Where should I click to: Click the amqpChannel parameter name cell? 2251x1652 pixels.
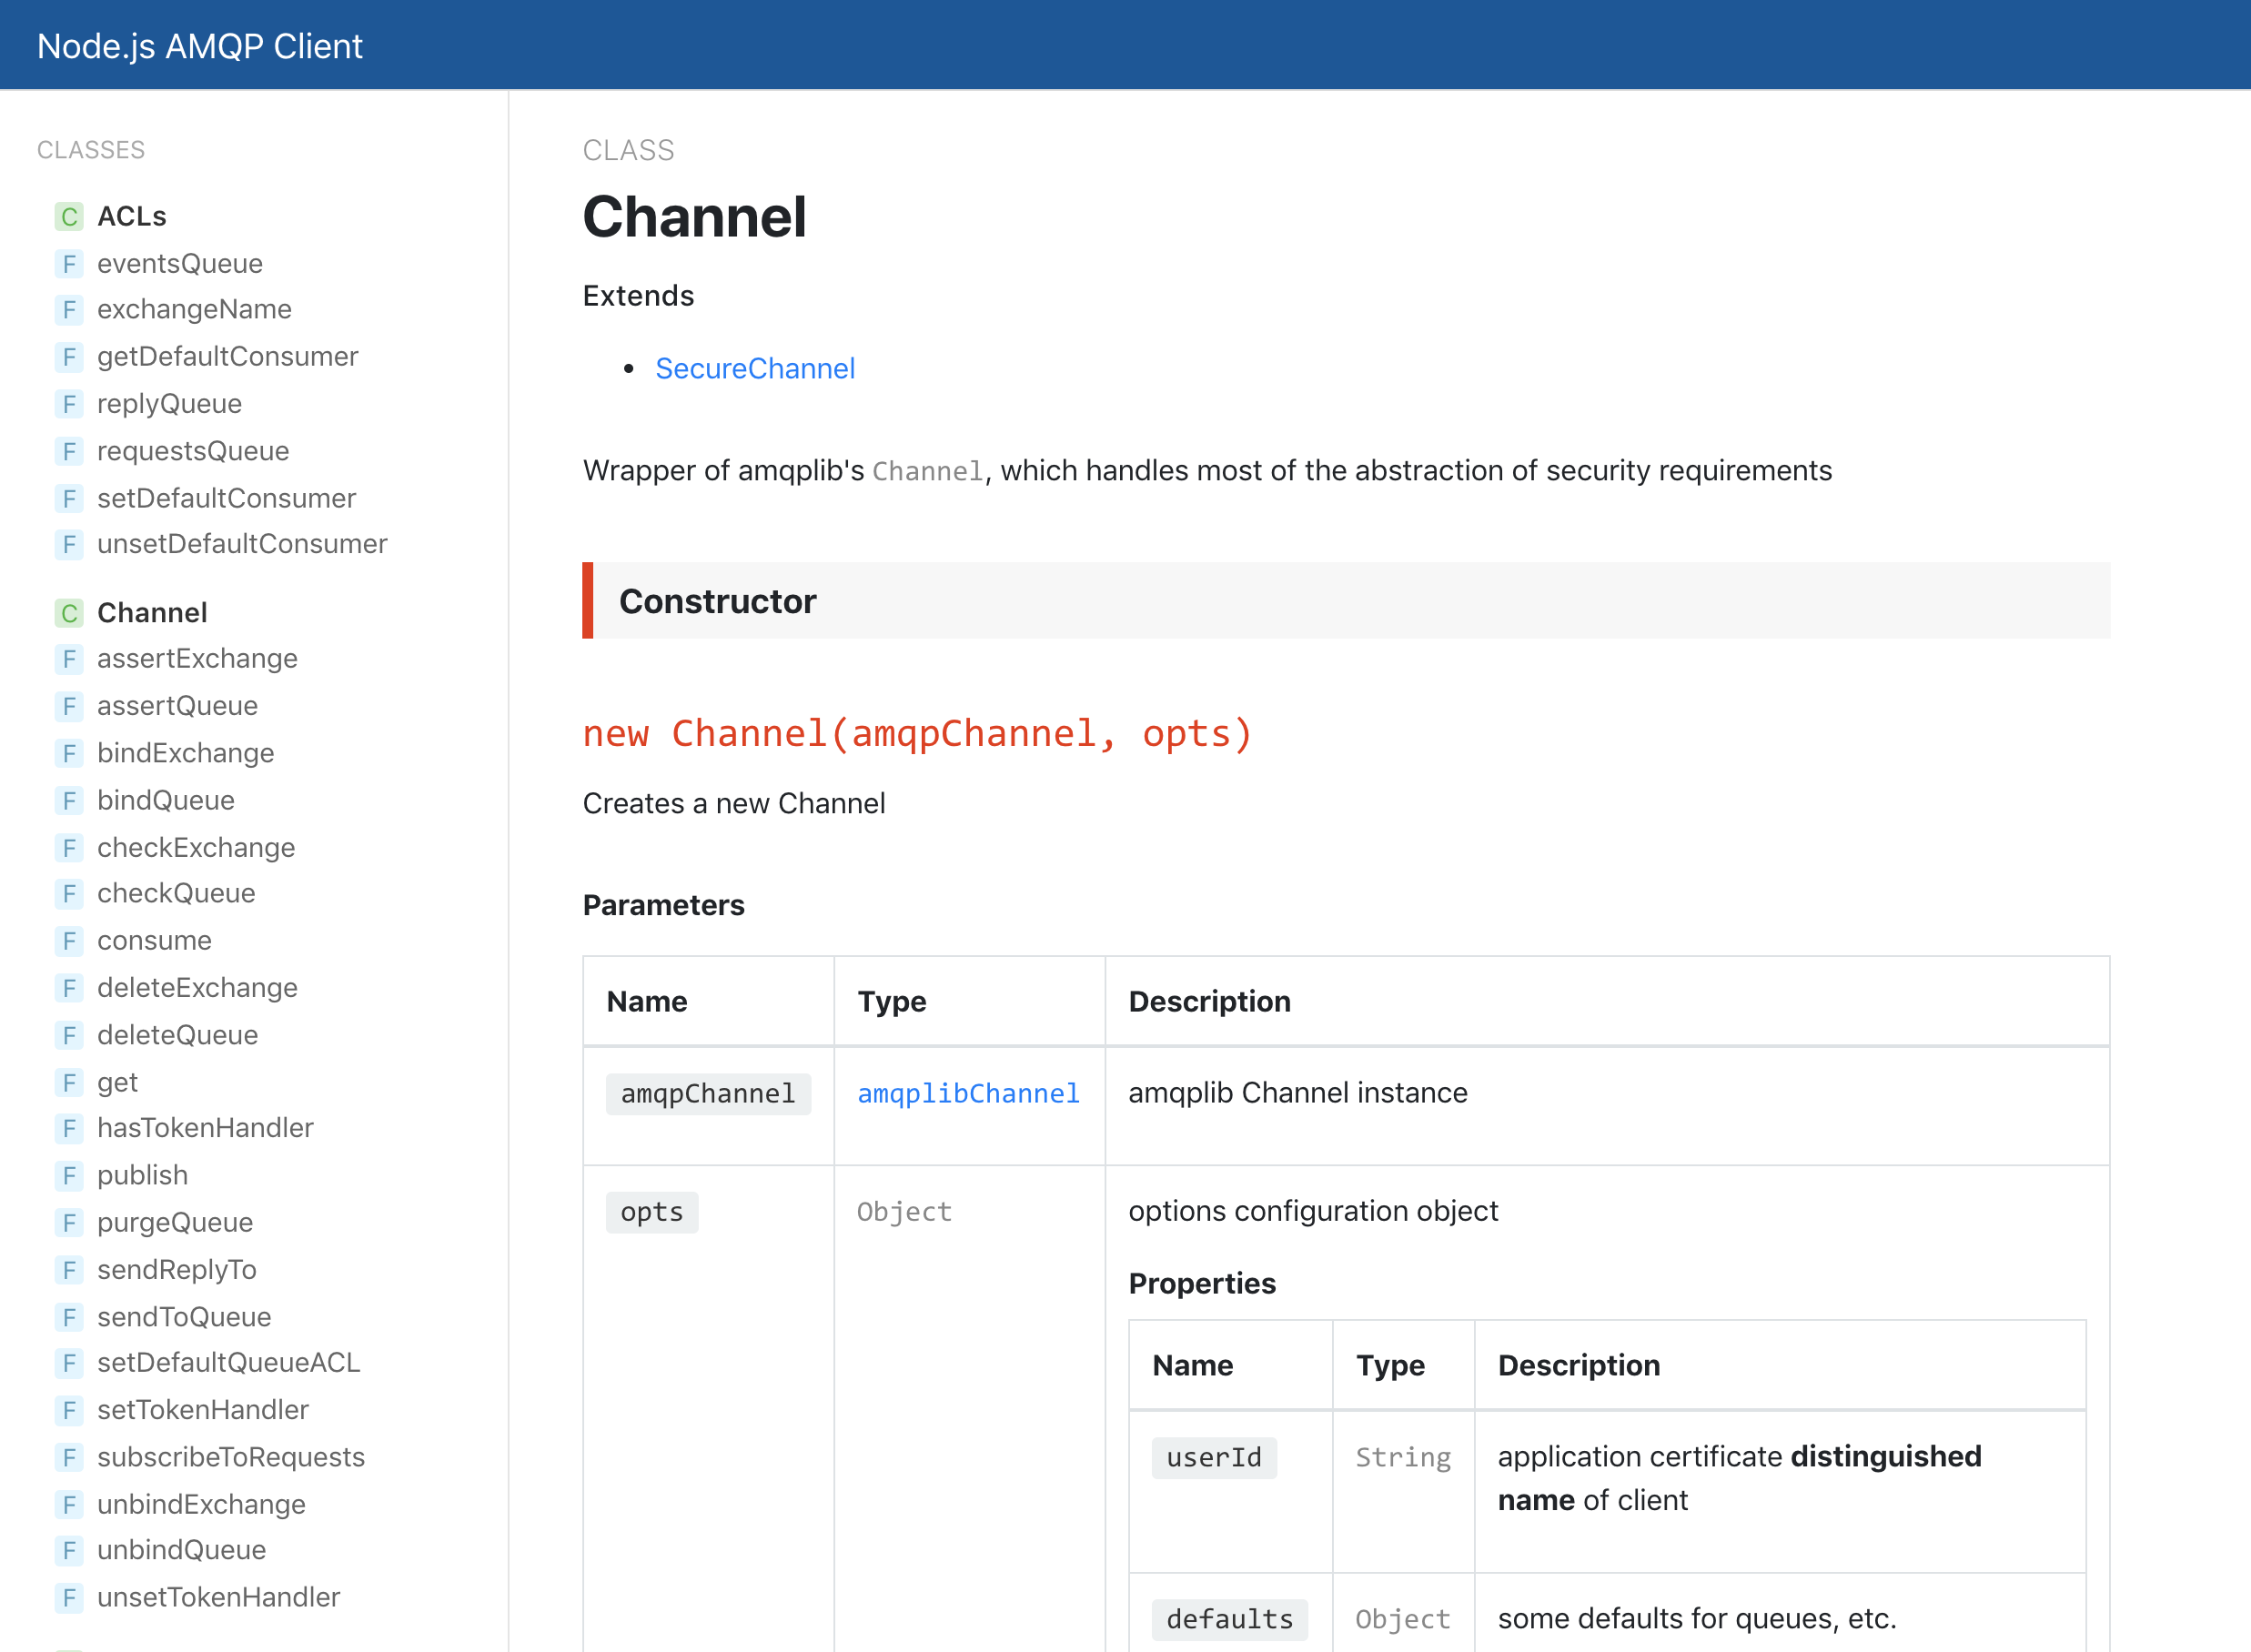(708, 1094)
